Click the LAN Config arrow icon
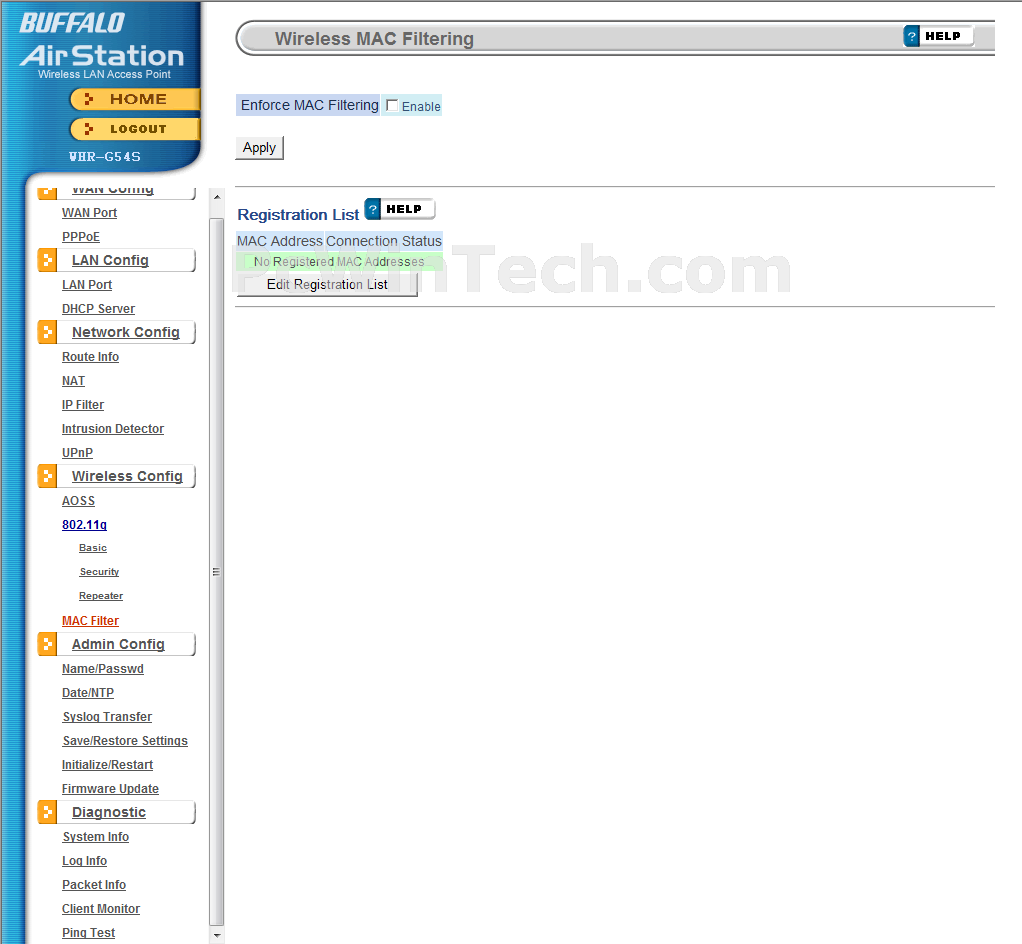Viewport: 1022px width, 944px height. (47, 260)
